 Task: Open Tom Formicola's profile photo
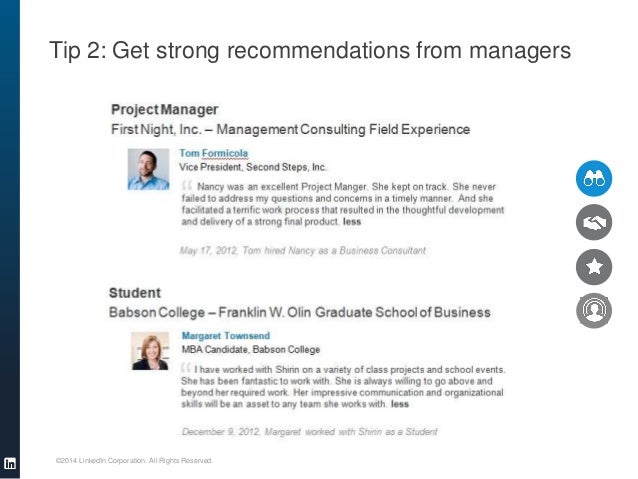click(x=148, y=168)
